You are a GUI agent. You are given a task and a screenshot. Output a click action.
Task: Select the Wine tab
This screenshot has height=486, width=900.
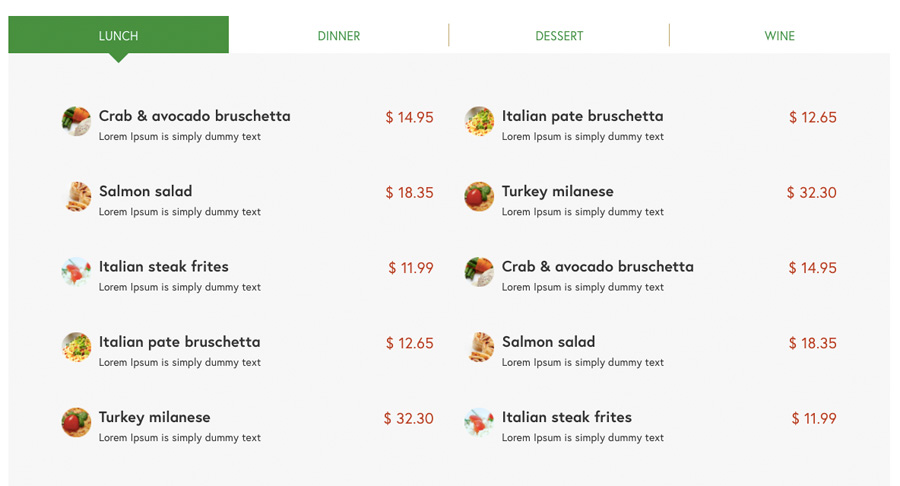[x=779, y=36]
